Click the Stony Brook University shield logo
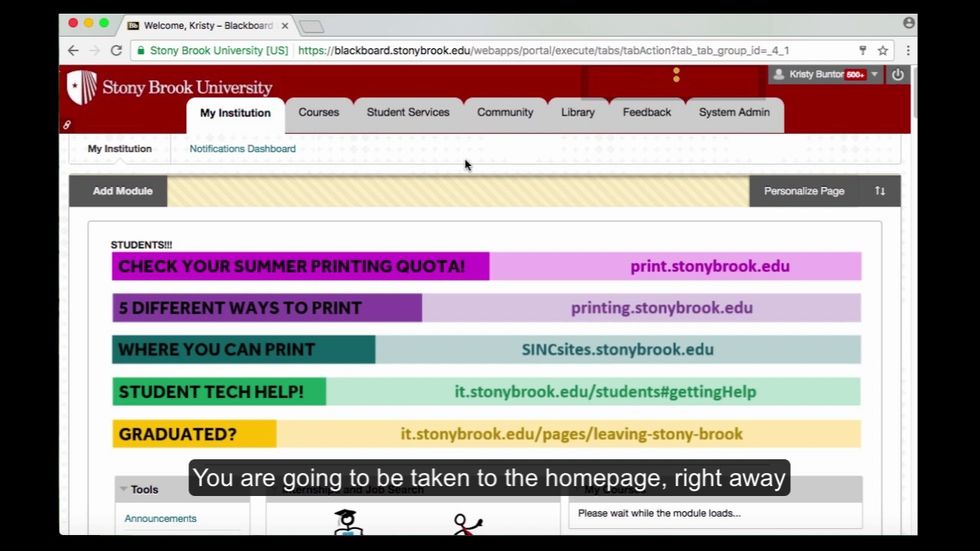 click(x=82, y=88)
